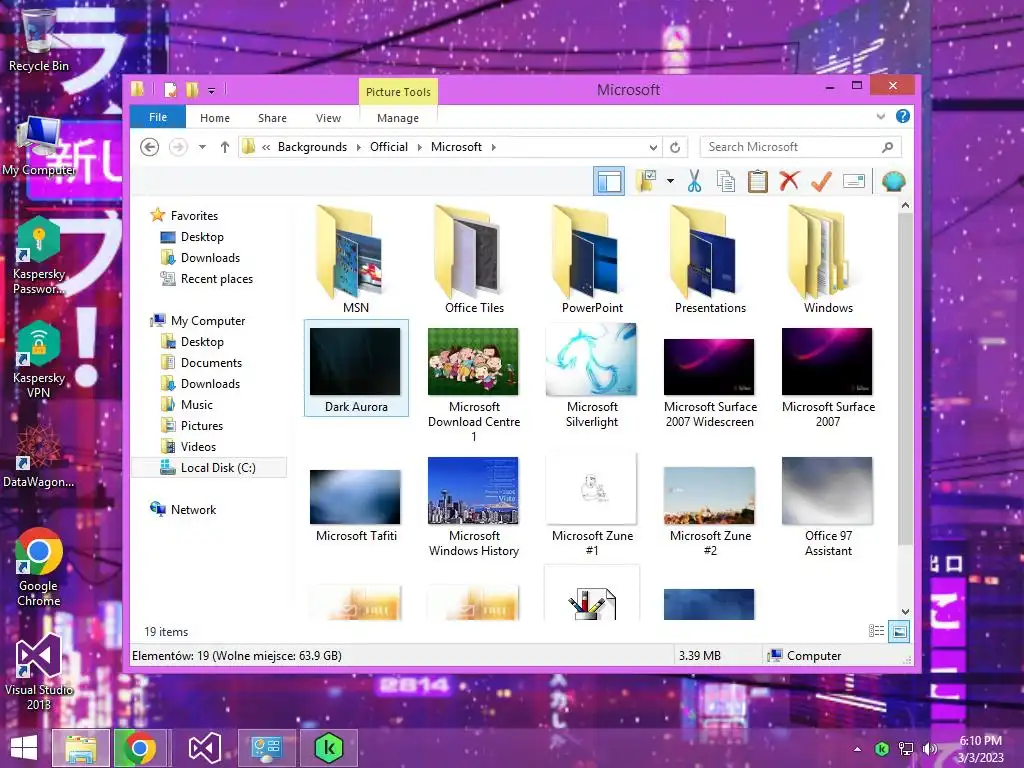This screenshot has width=1024, height=768.
Task: Select Music in the navigation pane
Action: point(197,405)
